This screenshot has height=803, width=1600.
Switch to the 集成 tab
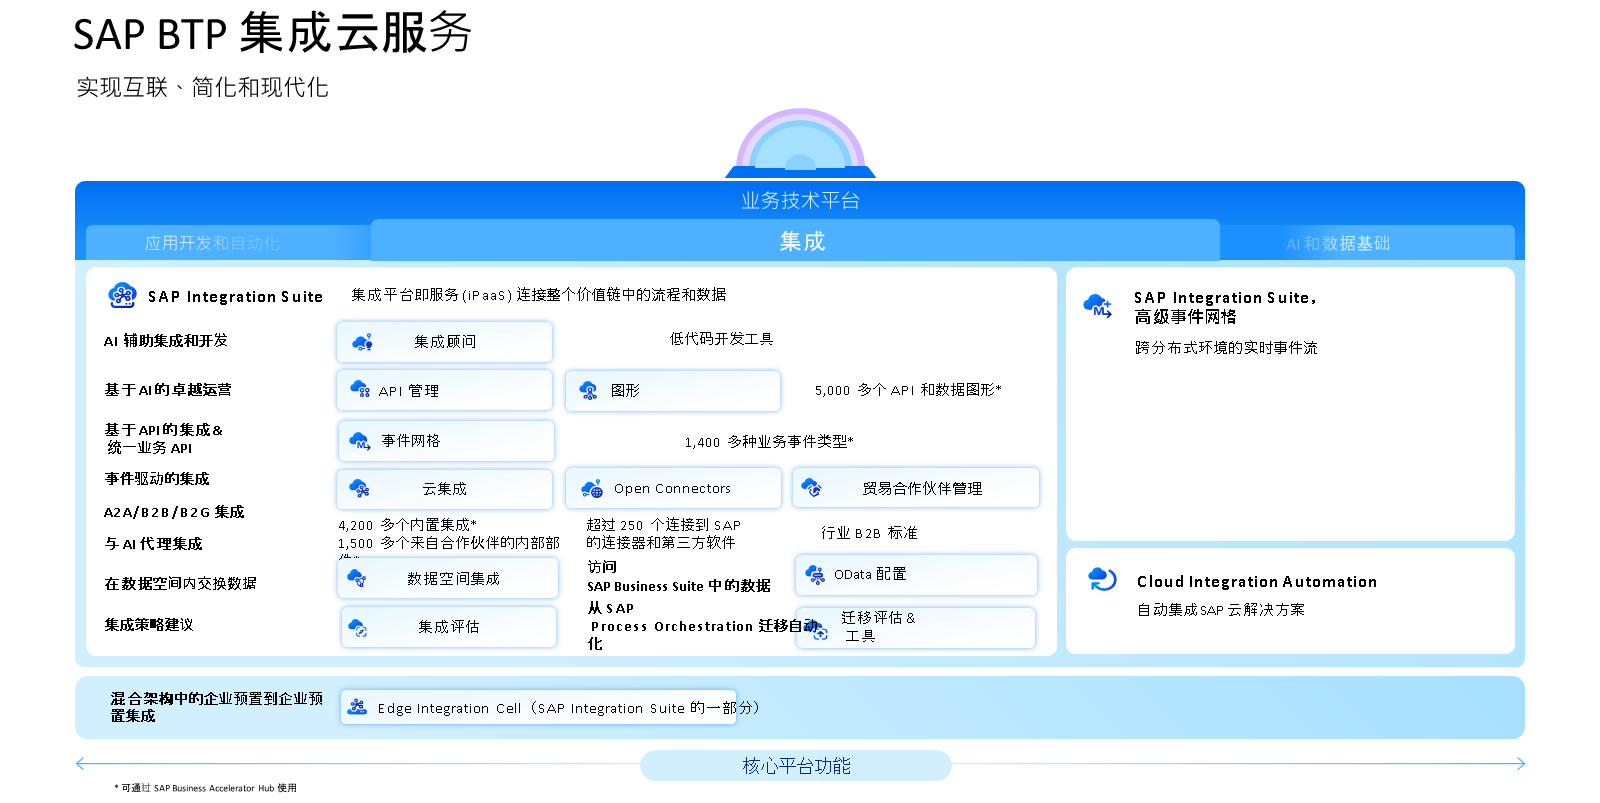795,240
